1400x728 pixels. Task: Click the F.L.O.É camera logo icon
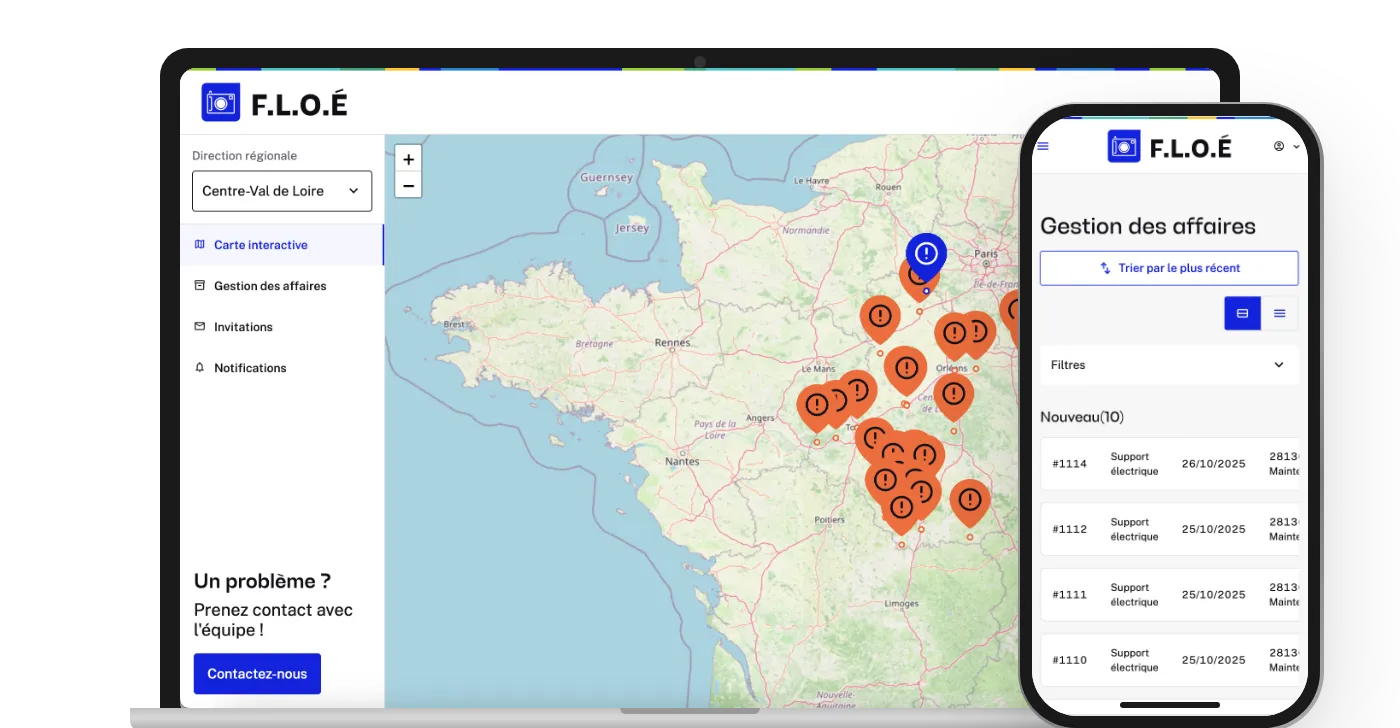click(220, 101)
